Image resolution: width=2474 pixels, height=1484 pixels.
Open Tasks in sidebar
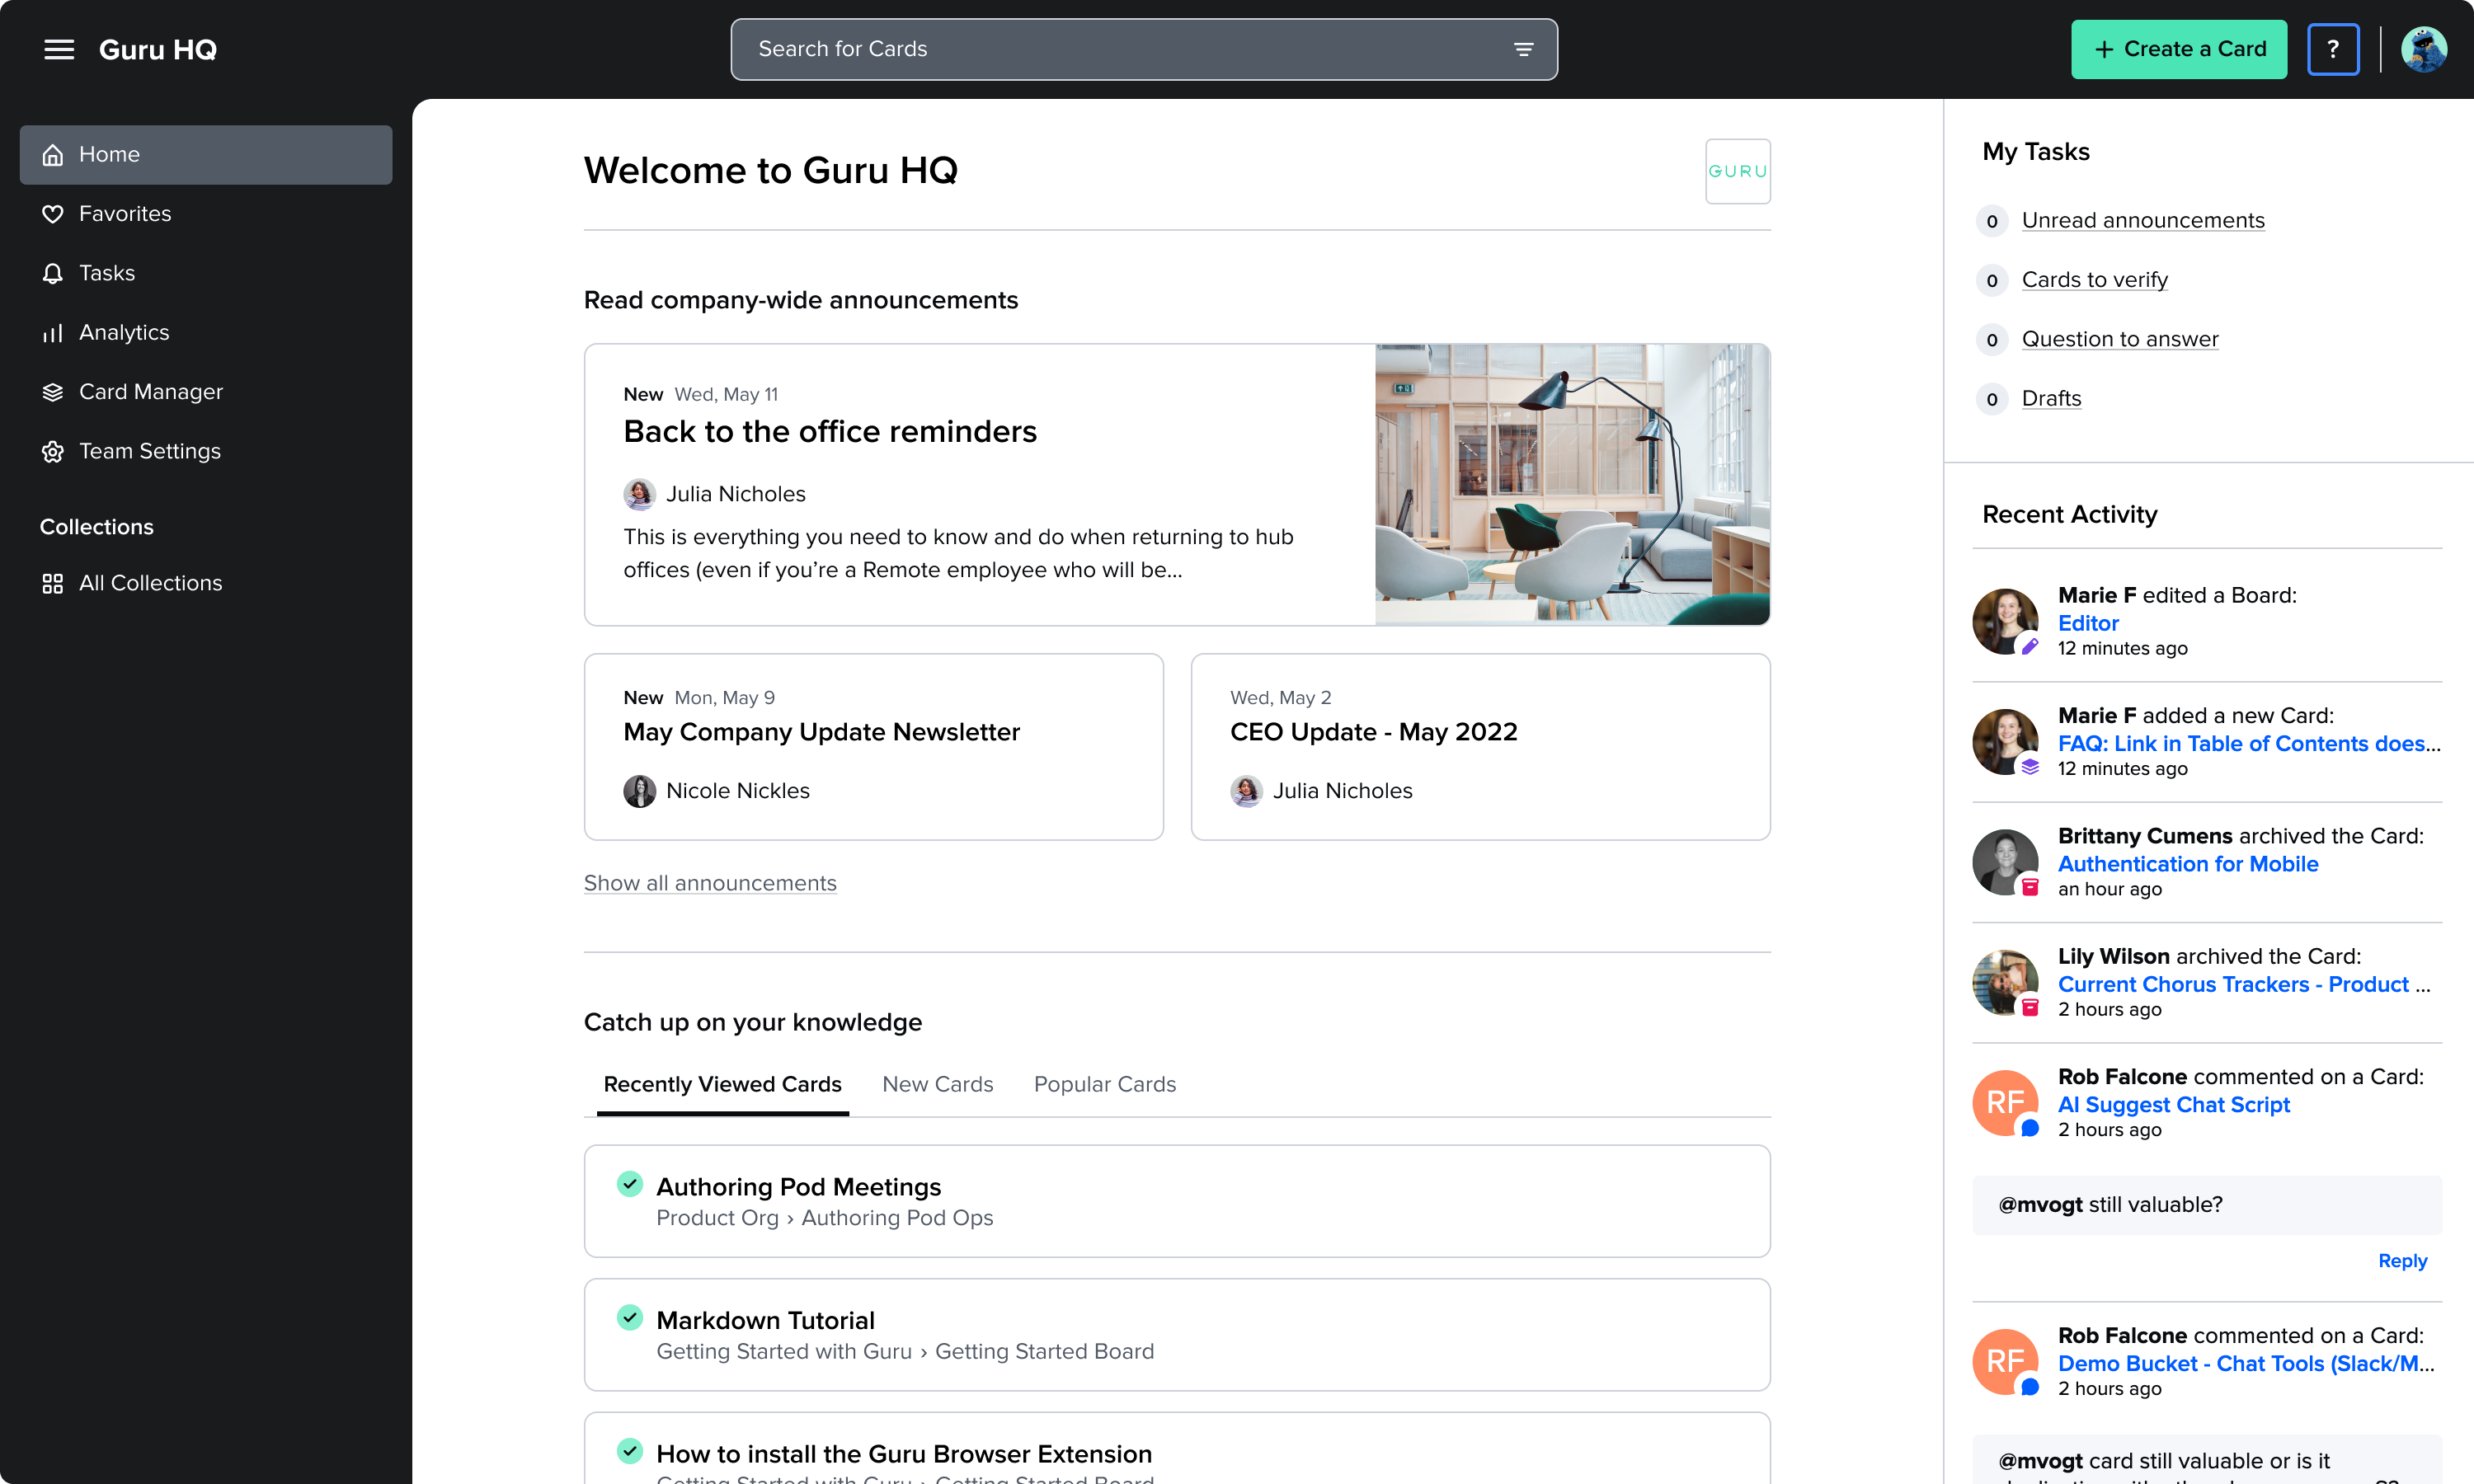(206, 273)
